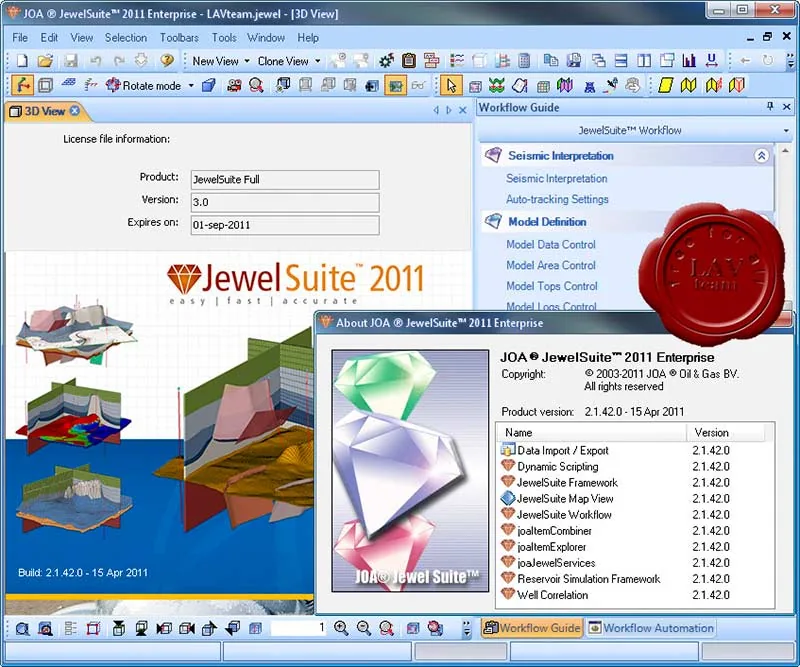800x667 pixels.
Task: Open the Model Area Control link
Action: tap(551, 265)
